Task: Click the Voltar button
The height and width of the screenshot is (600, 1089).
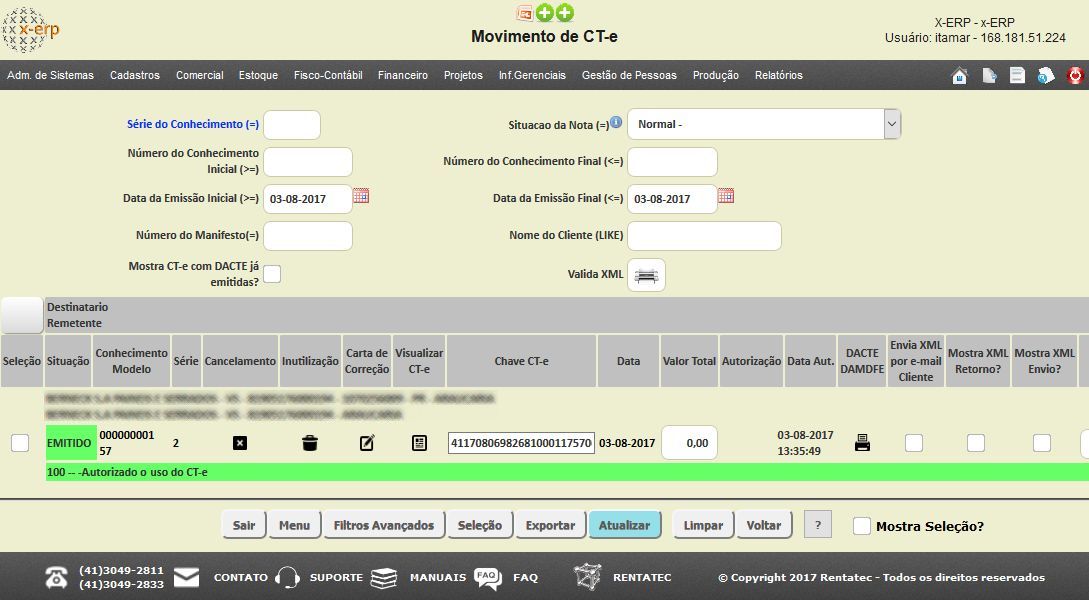Action: [x=764, y=525]
